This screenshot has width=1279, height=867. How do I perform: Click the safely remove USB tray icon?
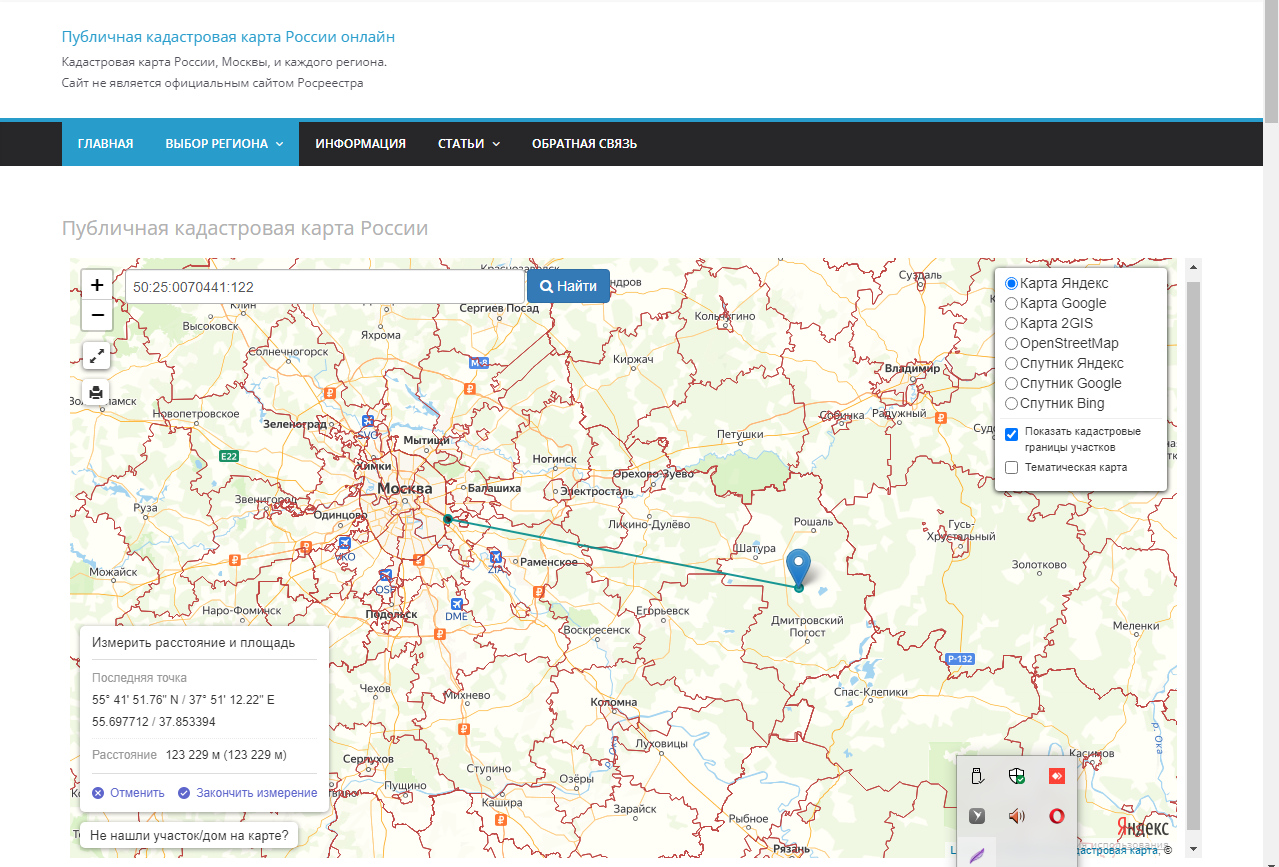(x=977, y=776)
